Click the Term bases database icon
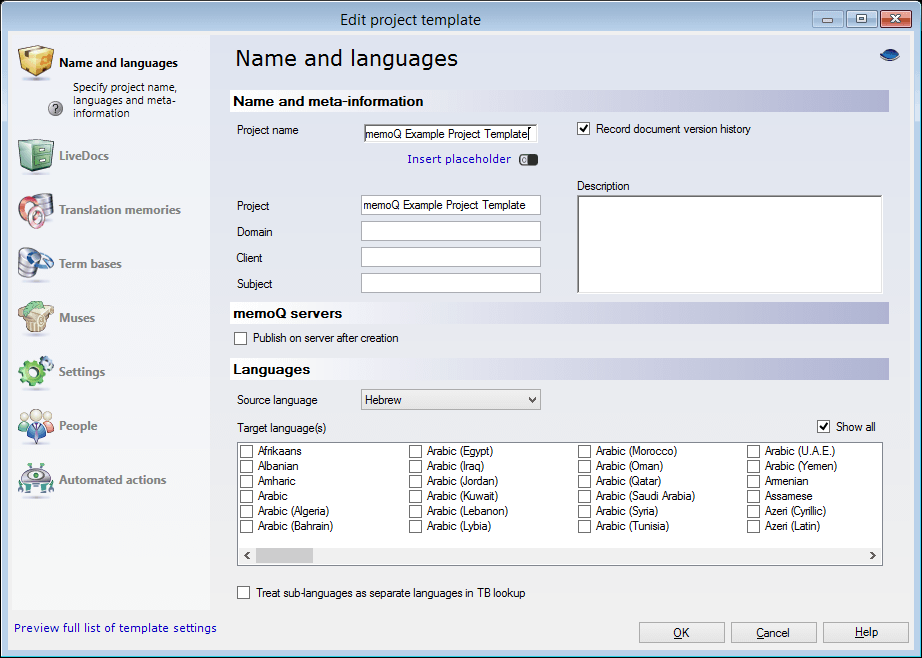 click(x=36, y=263)
